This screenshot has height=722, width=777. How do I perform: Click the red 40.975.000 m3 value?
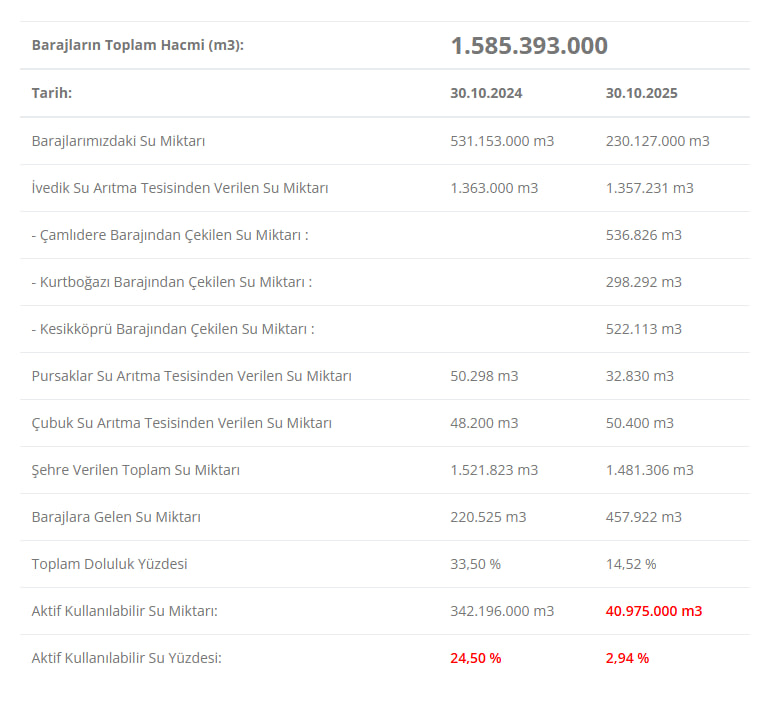point(654,611)
